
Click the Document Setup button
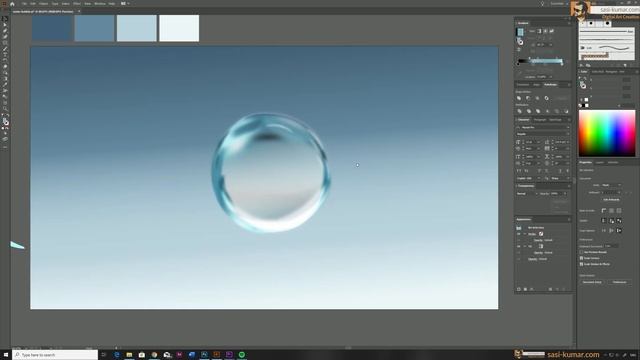(x=592, y=282)
